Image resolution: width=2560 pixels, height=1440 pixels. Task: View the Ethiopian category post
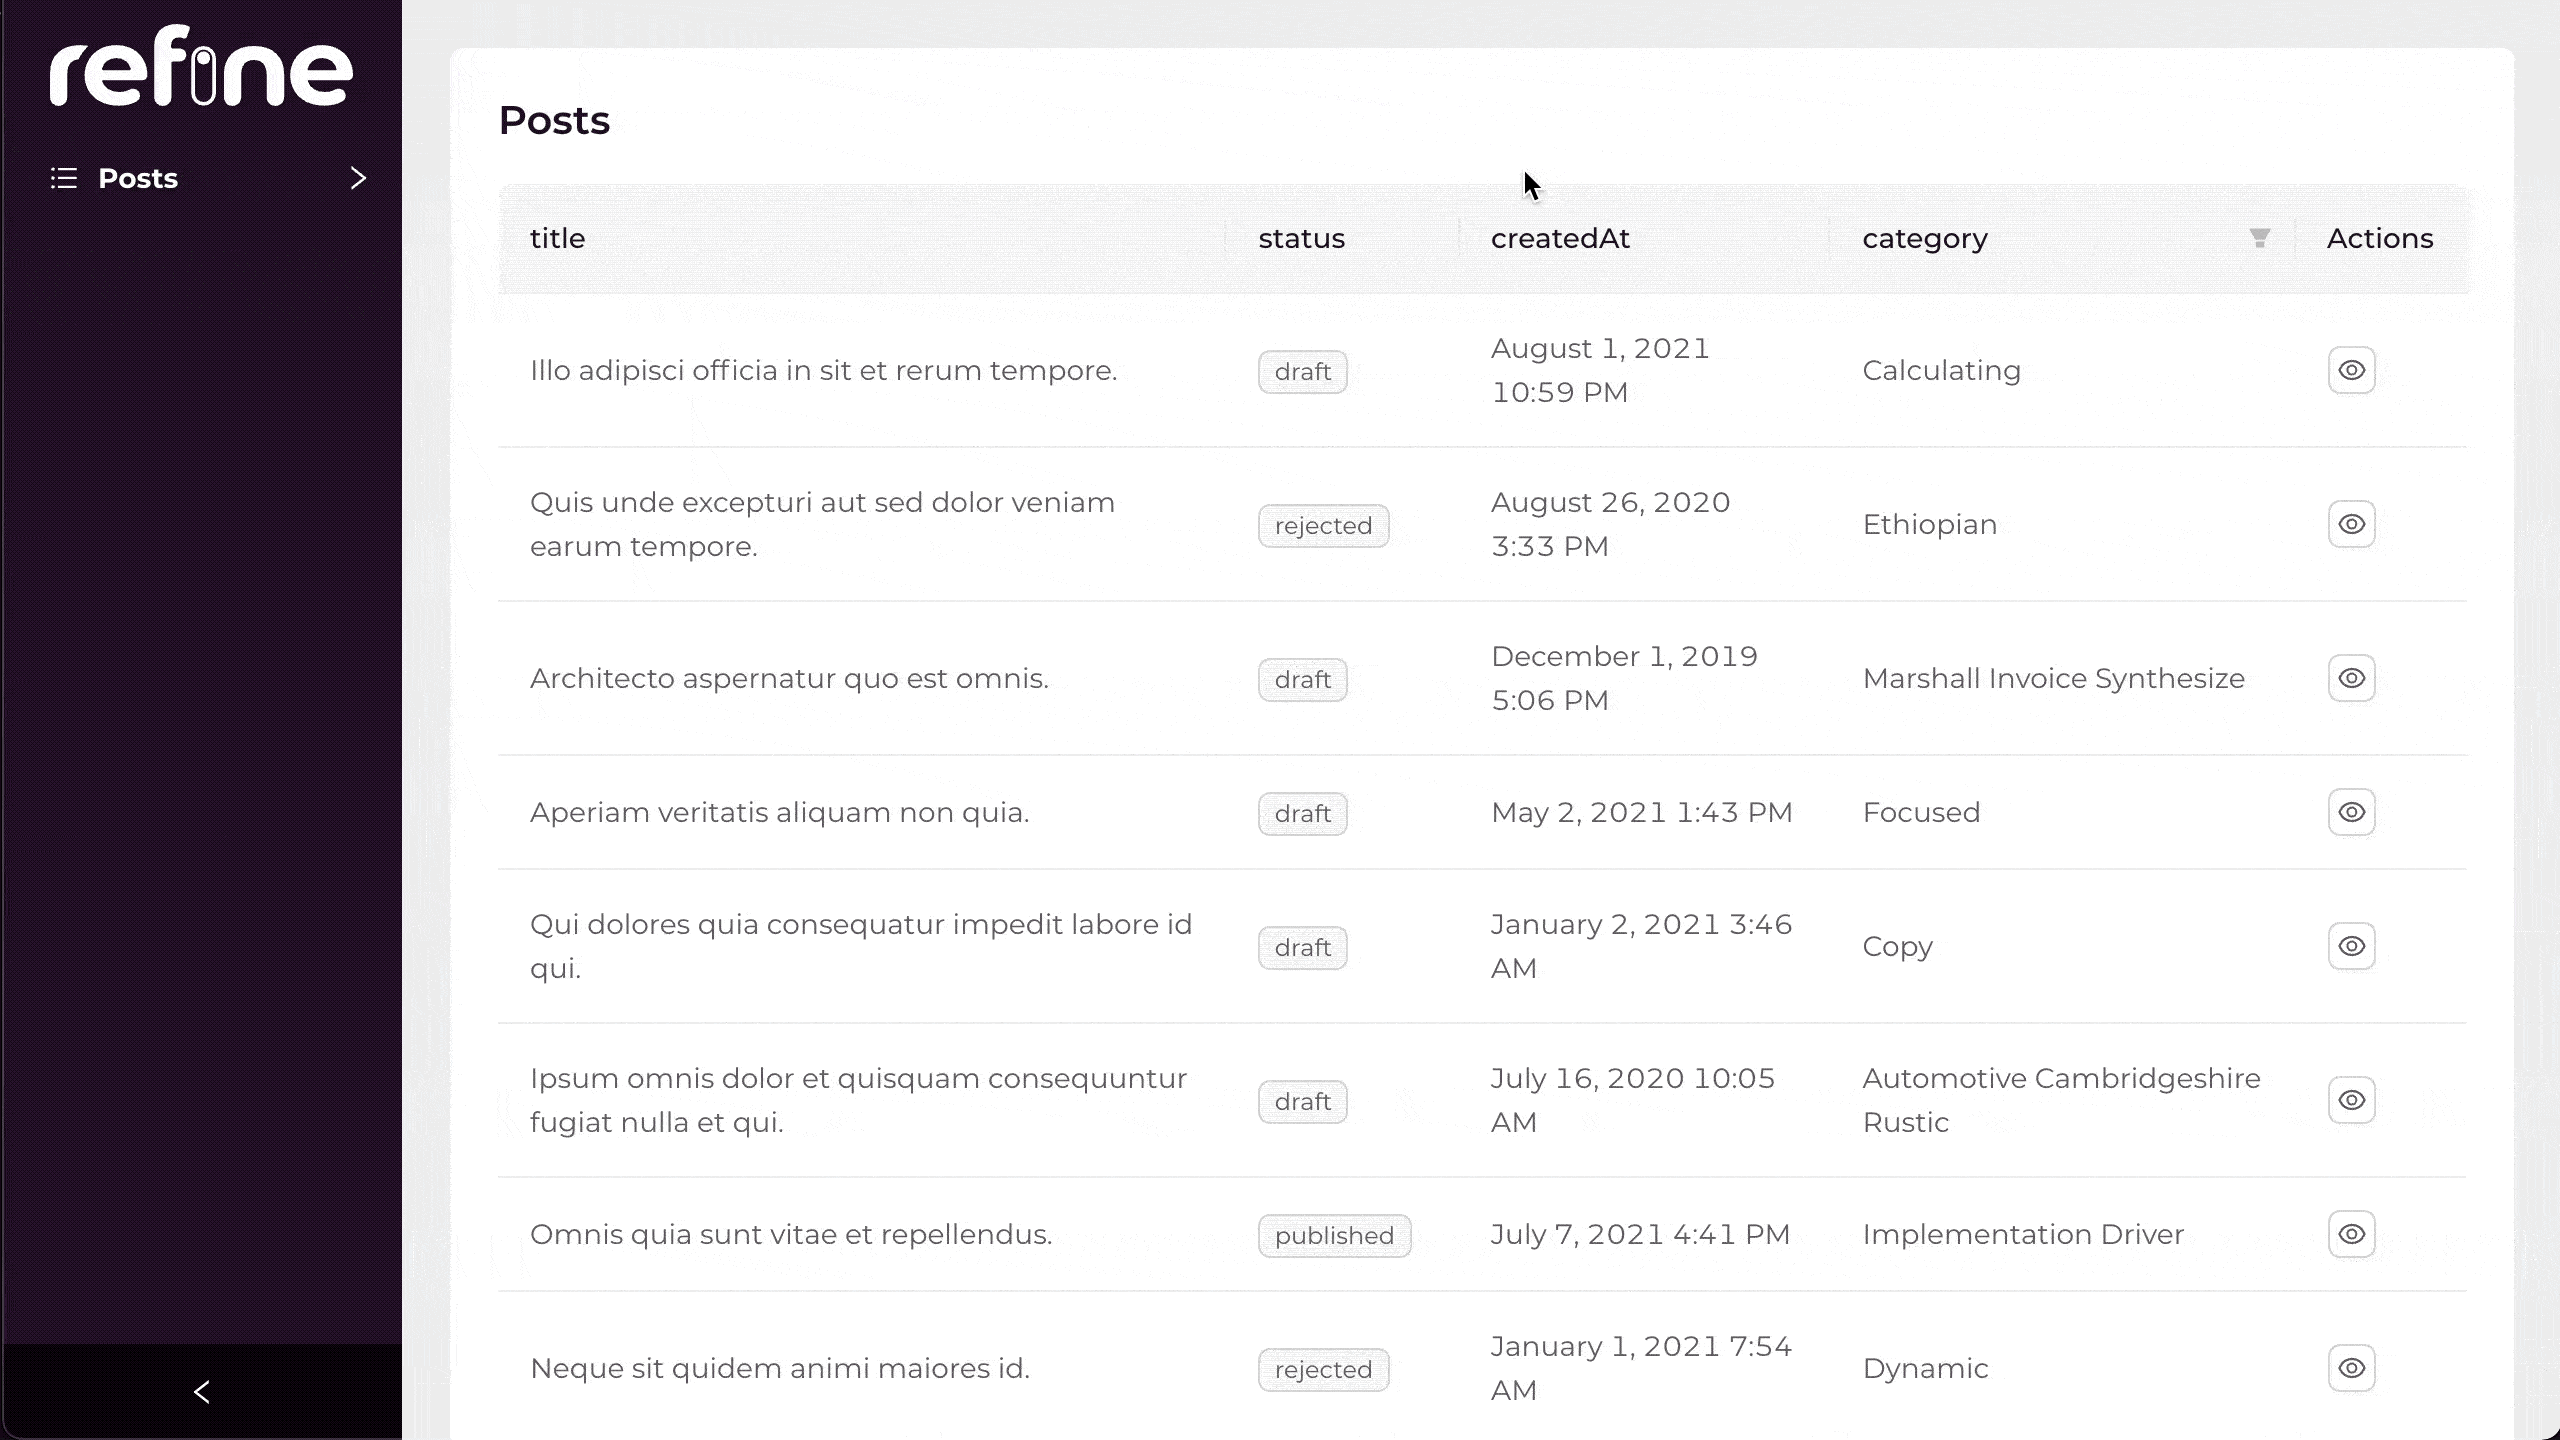pos(2351,525)
